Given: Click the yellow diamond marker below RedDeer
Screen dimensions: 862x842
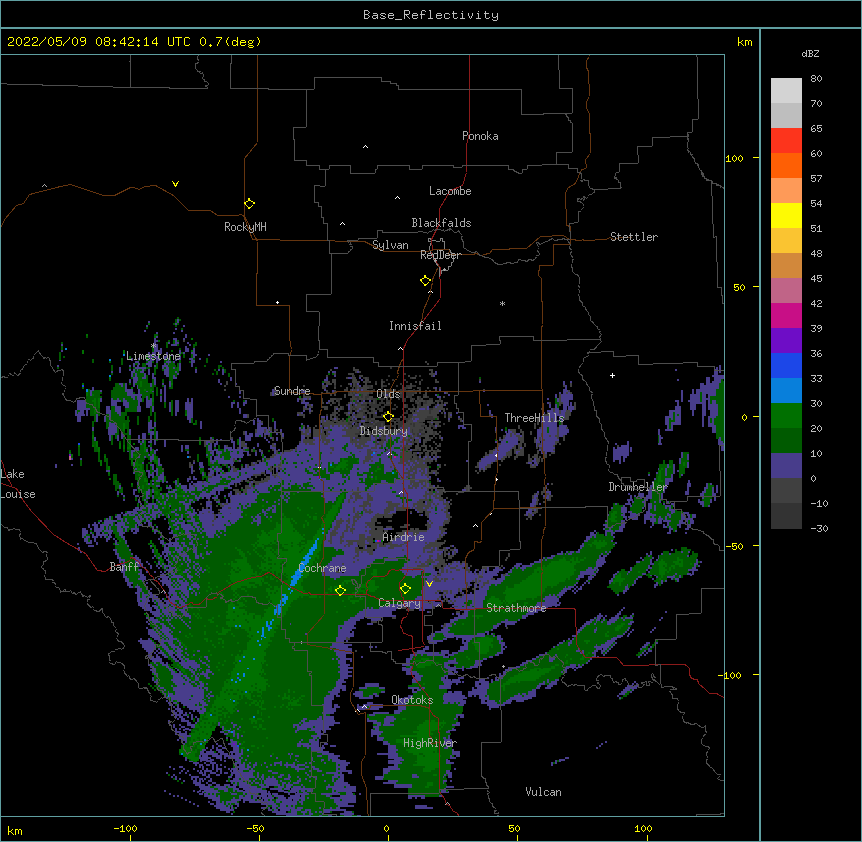Looking at the screenshot, I should [x=426, y=281].
